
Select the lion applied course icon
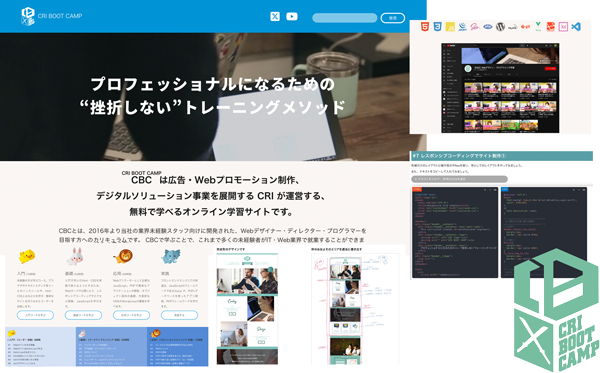click(123, 256)
